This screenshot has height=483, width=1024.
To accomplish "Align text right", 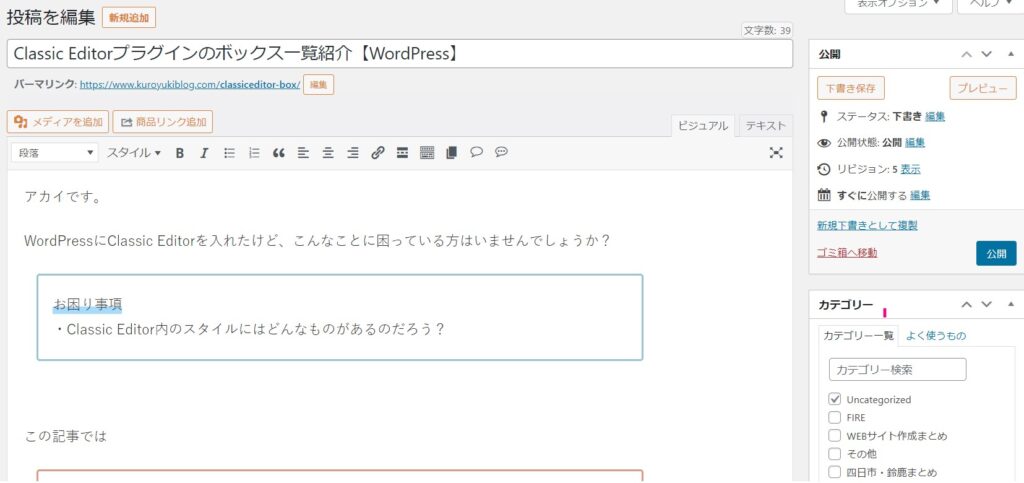I will pos(353,153).
